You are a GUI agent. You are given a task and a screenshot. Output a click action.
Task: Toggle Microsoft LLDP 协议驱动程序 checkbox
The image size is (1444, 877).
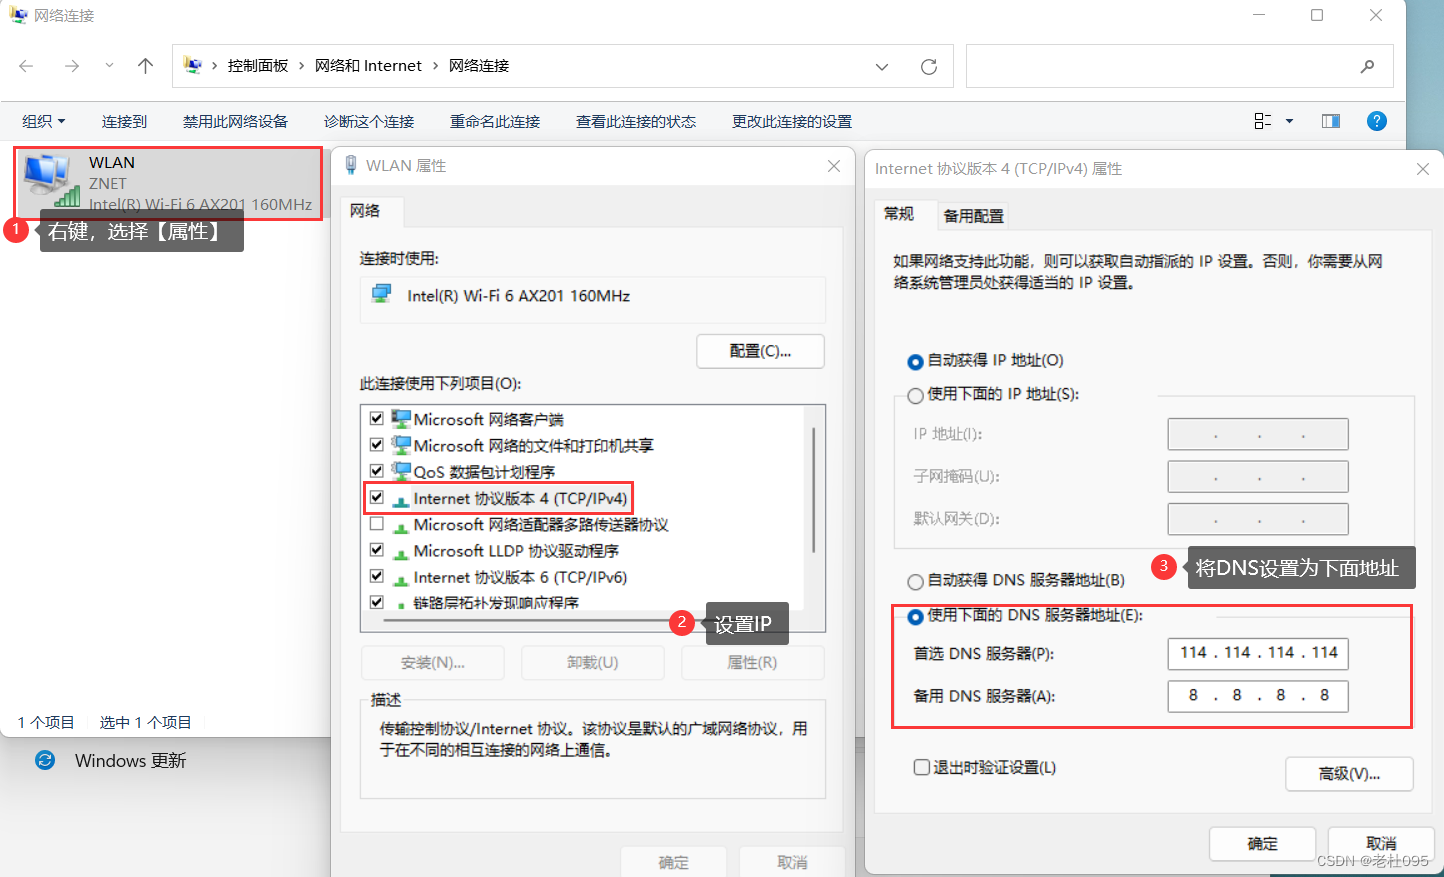[377, 550]
